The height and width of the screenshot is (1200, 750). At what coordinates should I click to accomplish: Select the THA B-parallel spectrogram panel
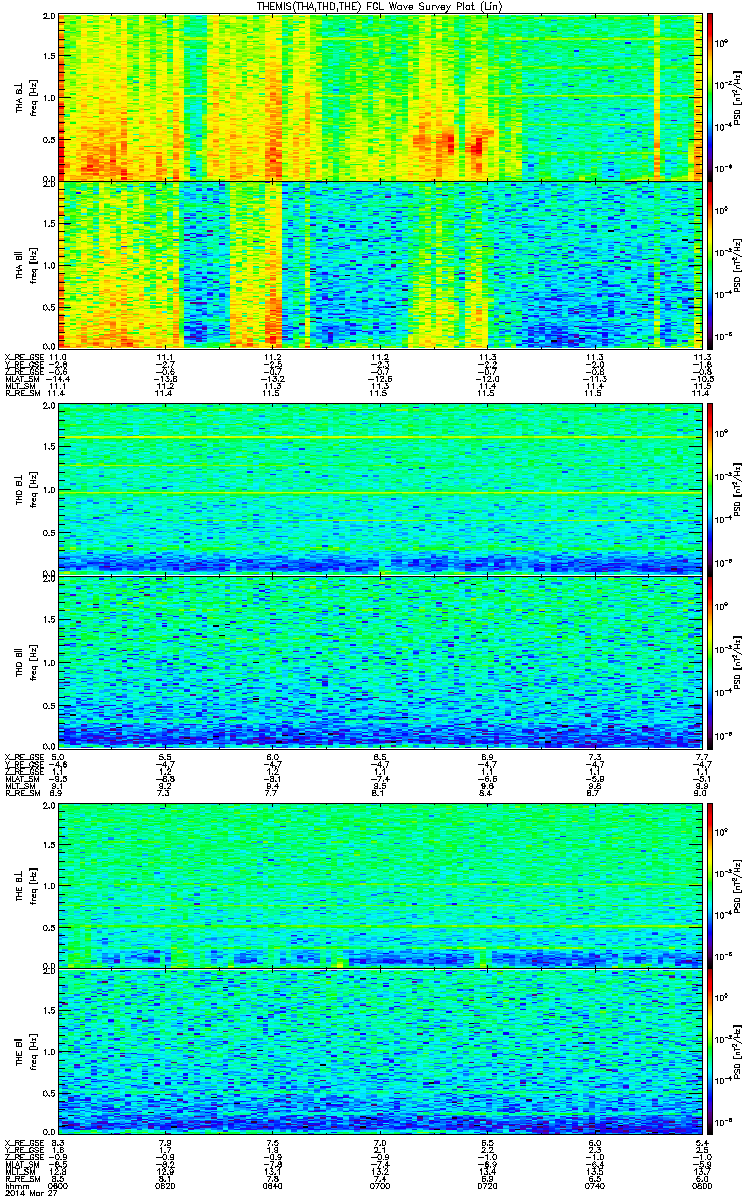point(379,263)
